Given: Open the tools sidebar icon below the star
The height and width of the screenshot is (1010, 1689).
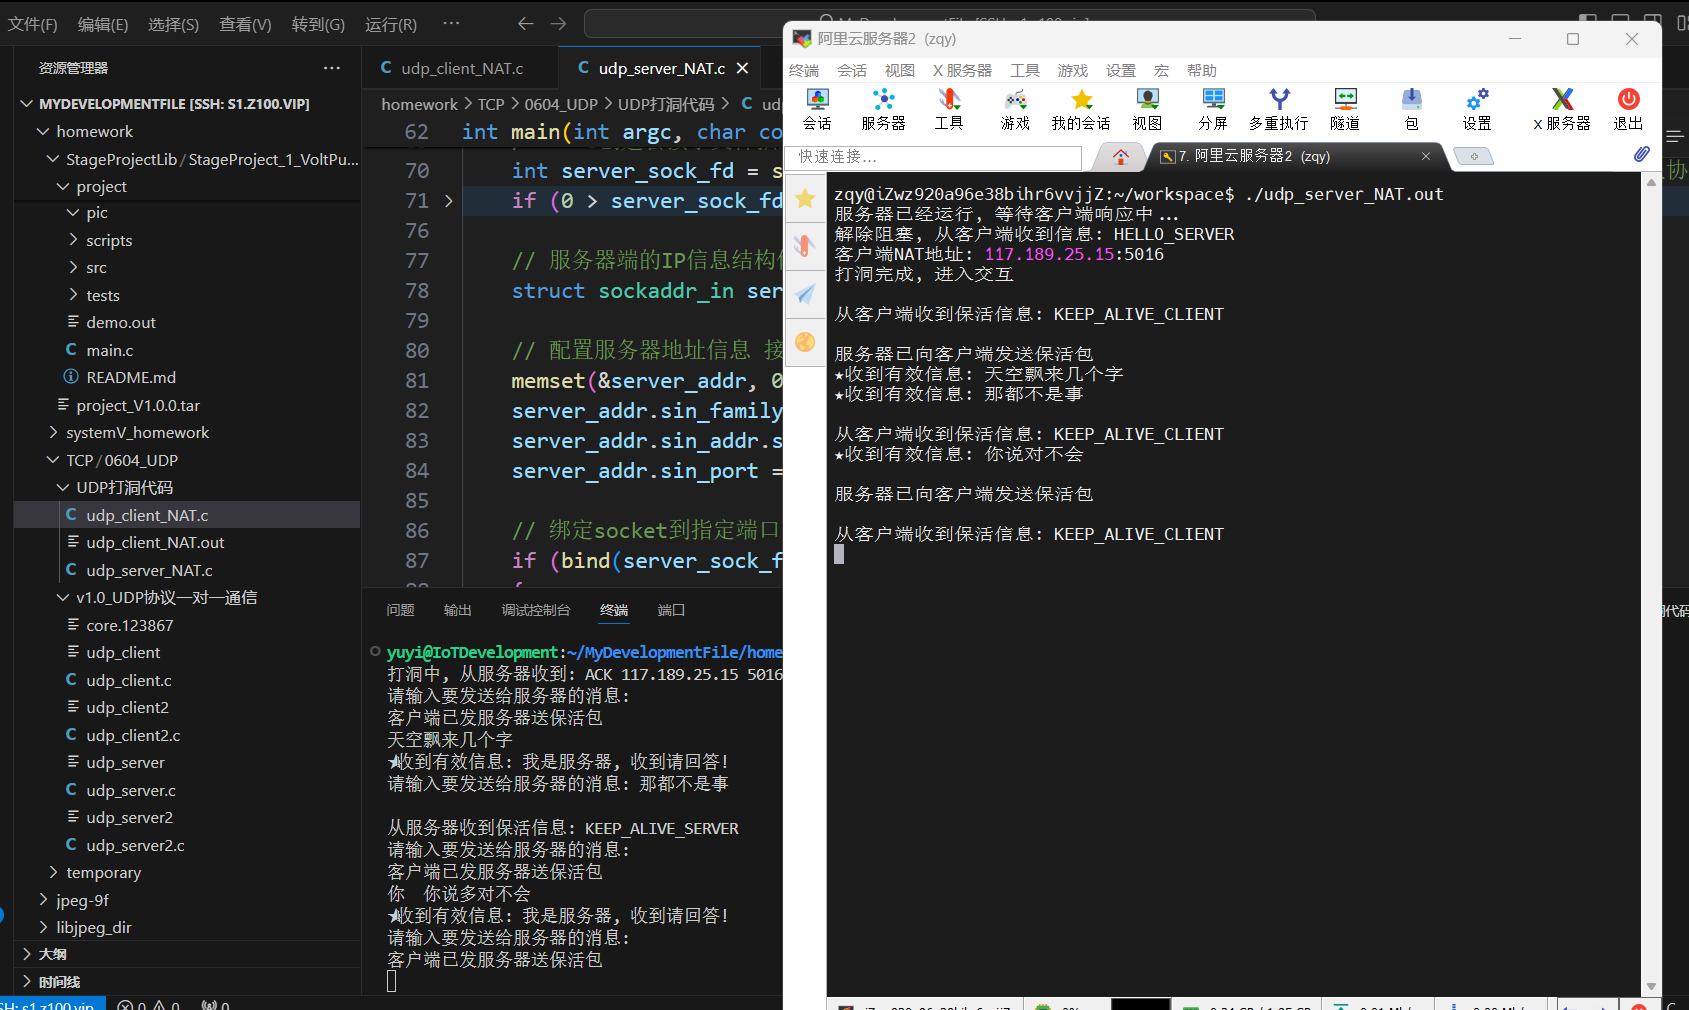Looking at the screenshot, I should (805, 246).
